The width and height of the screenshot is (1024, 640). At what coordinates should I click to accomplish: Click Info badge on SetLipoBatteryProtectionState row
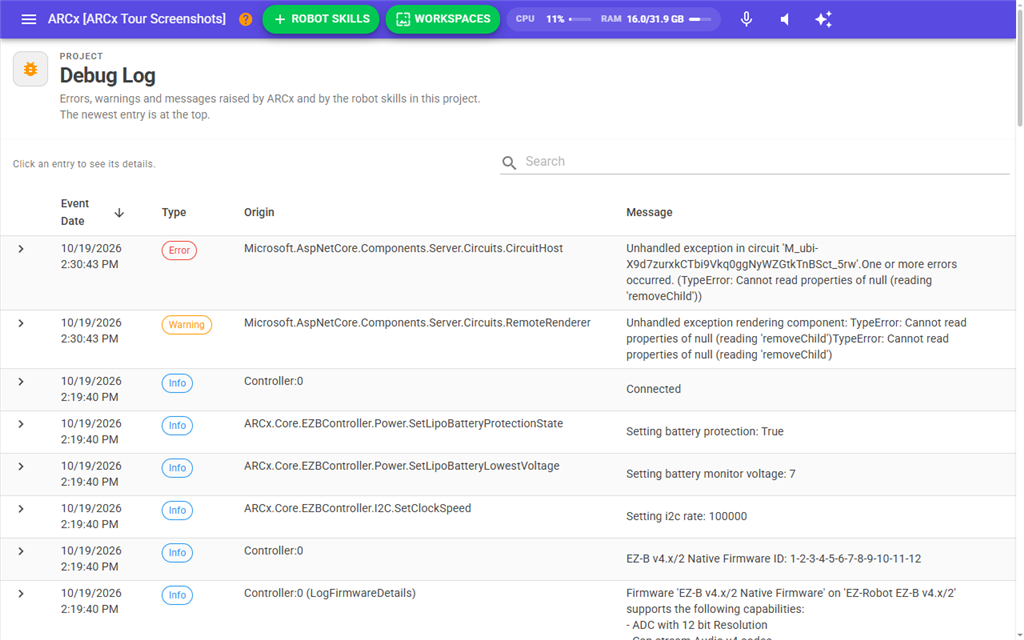coord(177,425)
